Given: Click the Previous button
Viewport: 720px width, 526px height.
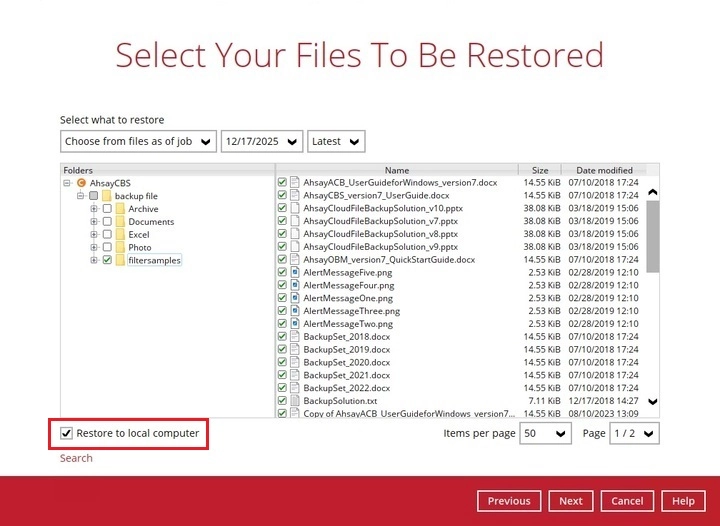Looking at the screenshot, I should click(x=509, y=501).
